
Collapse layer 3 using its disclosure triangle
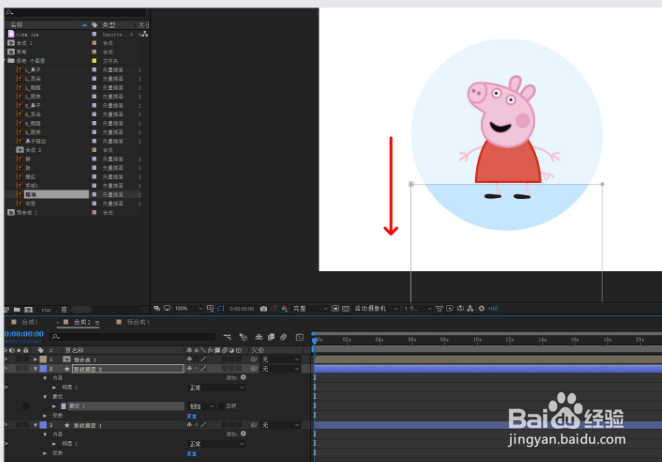[35, 425]
